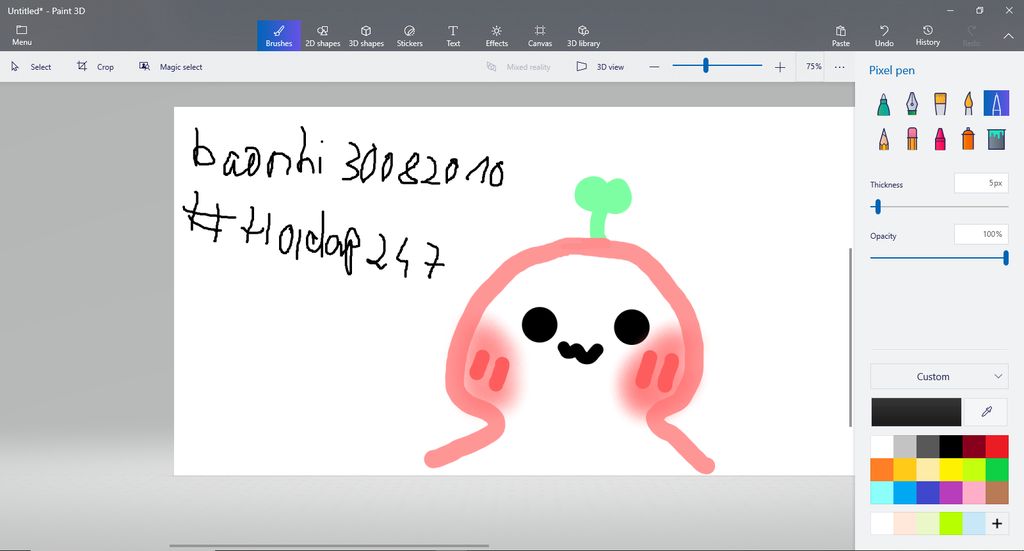Choose the green color swatch

(x=997, y=470)
